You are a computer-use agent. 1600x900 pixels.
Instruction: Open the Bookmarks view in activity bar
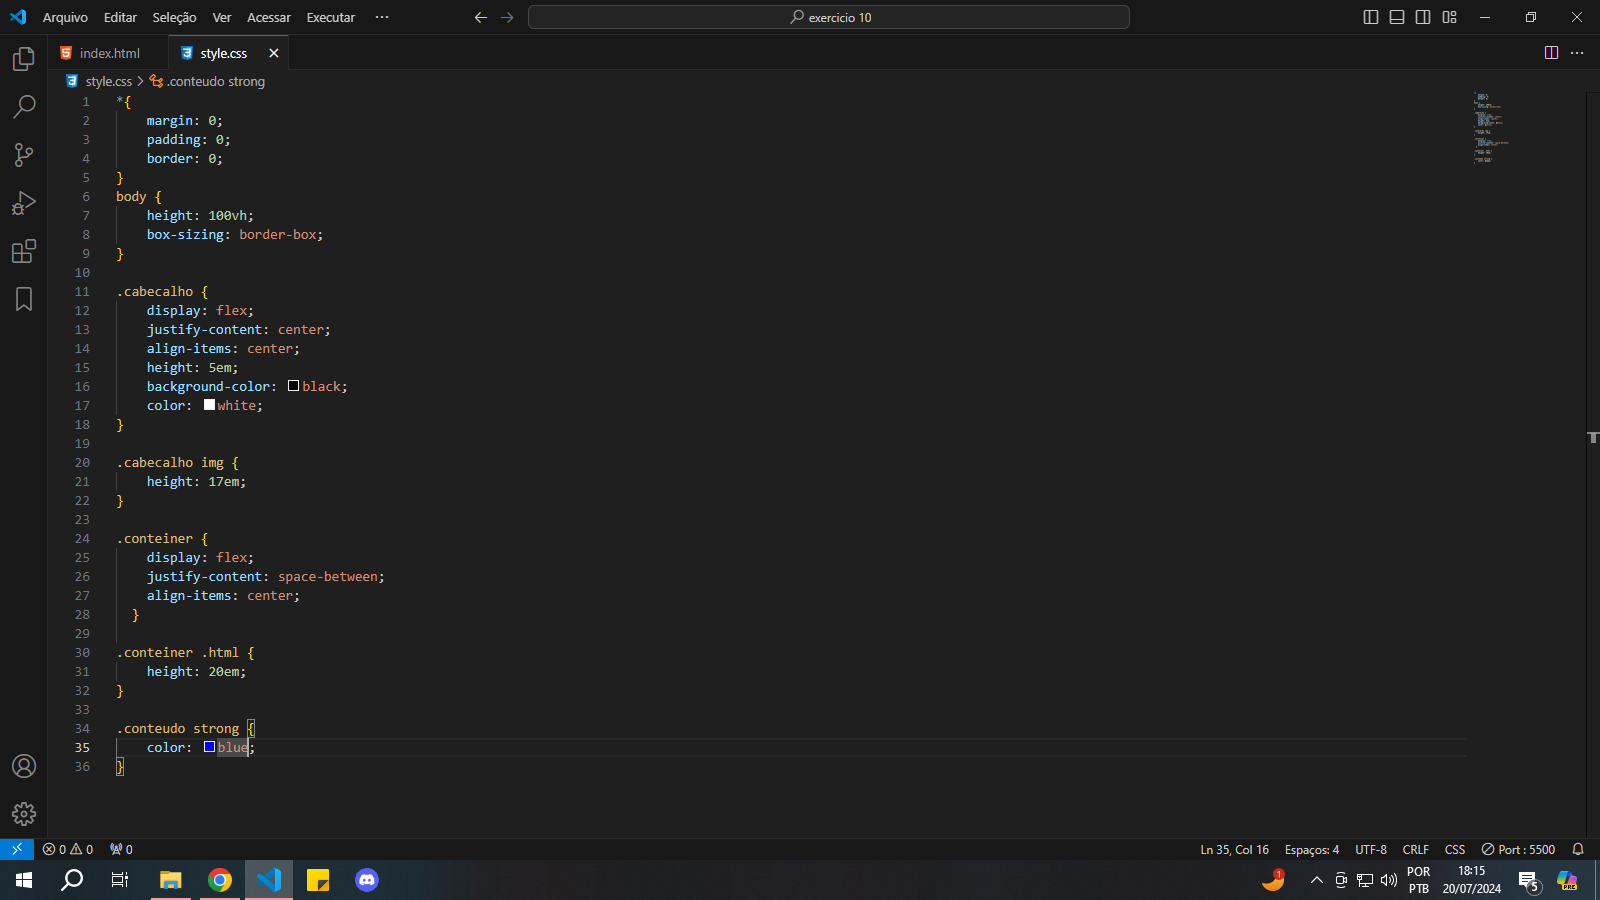click(24, 299)
